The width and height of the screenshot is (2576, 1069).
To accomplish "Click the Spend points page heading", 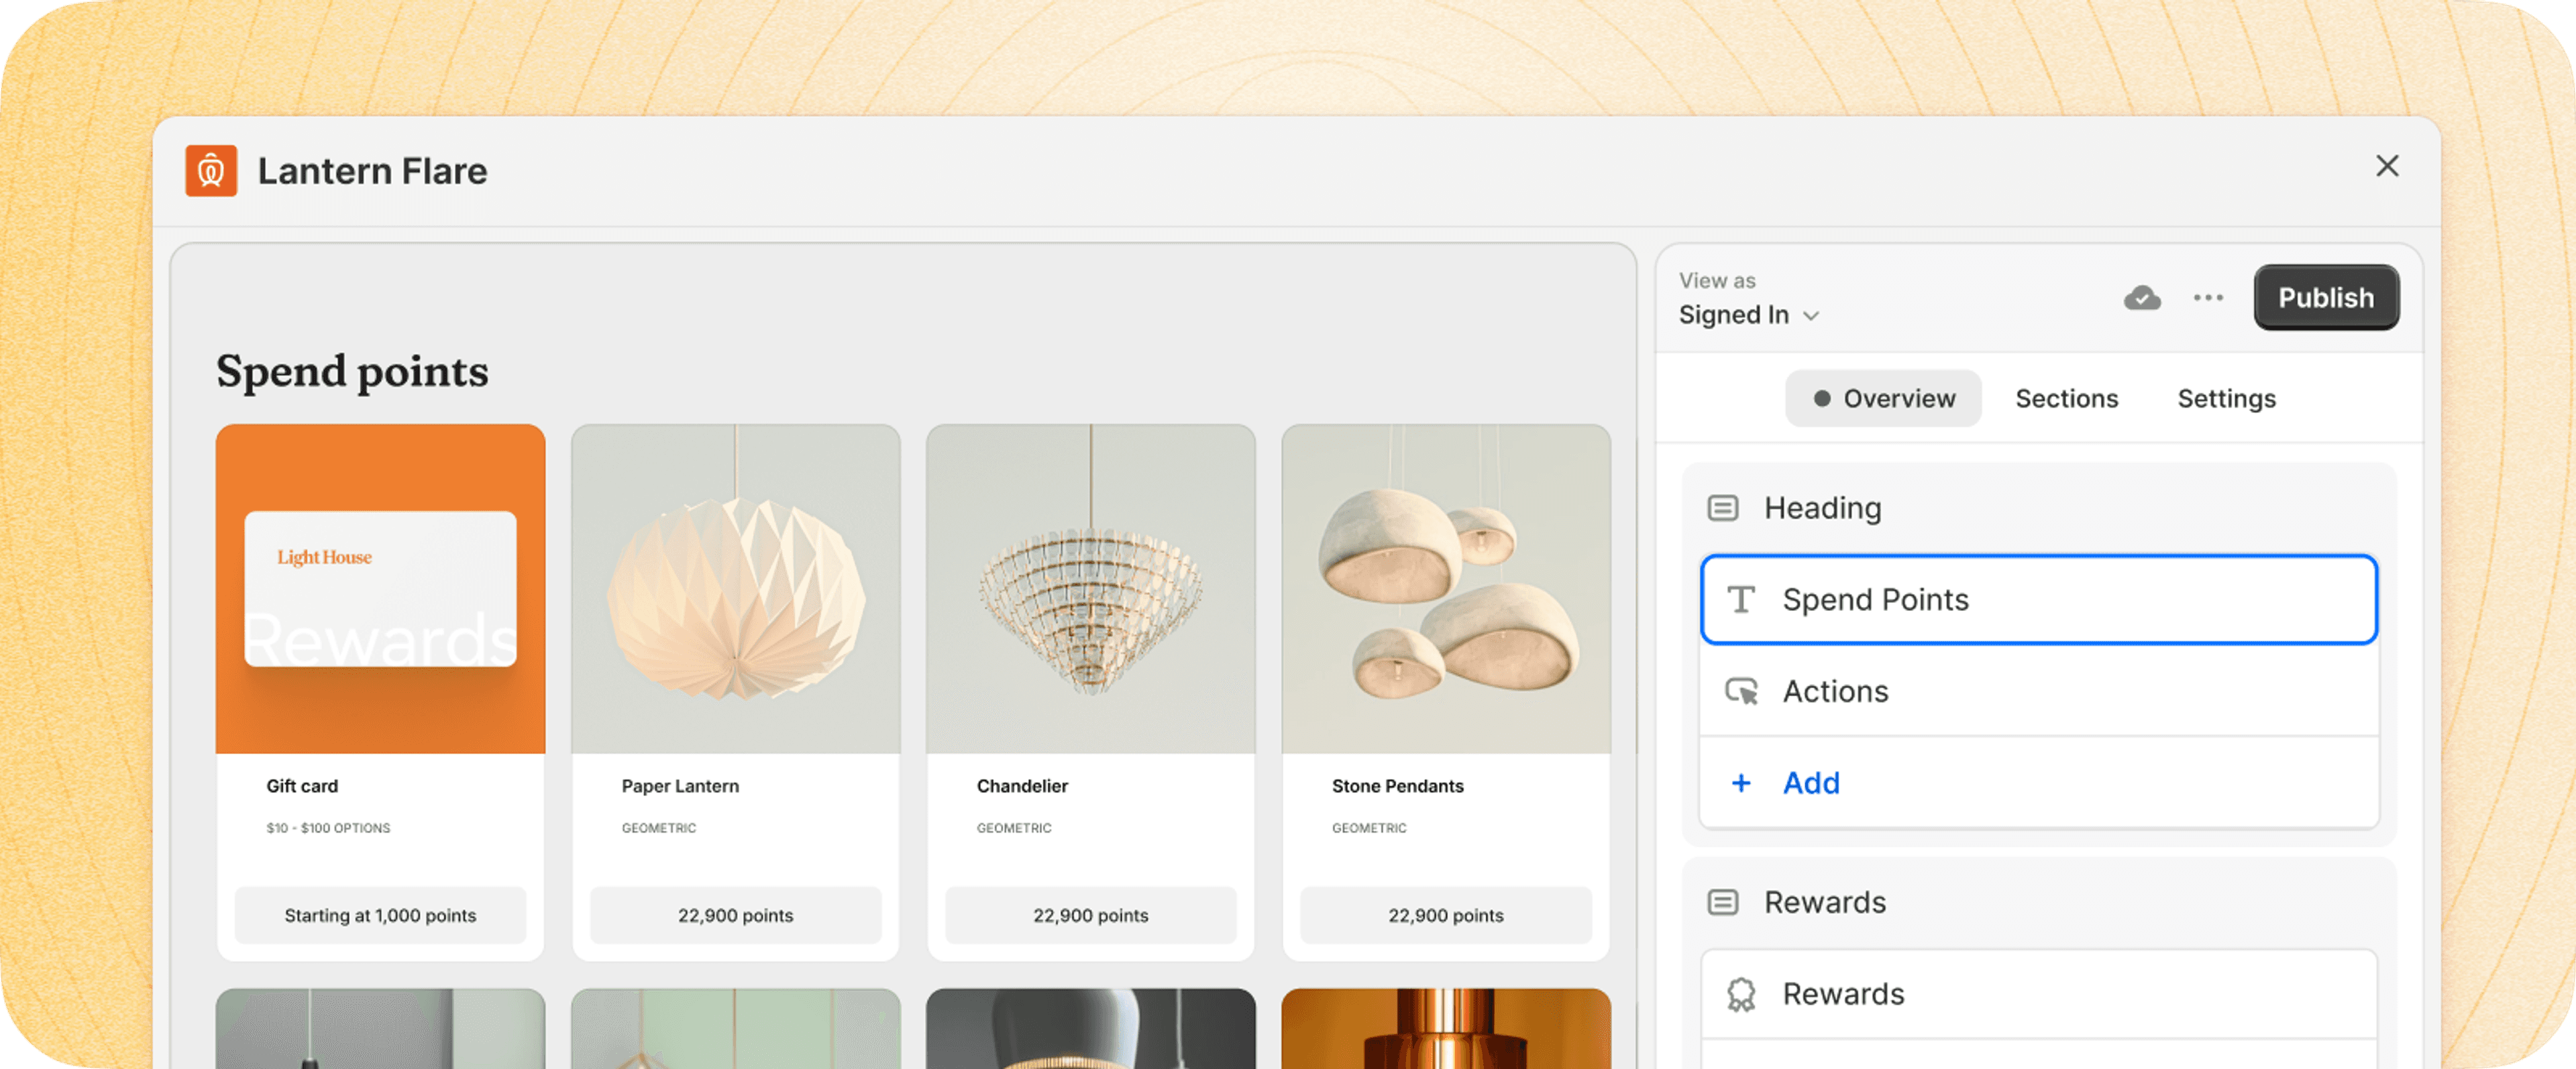I will (x=352, y=372).
